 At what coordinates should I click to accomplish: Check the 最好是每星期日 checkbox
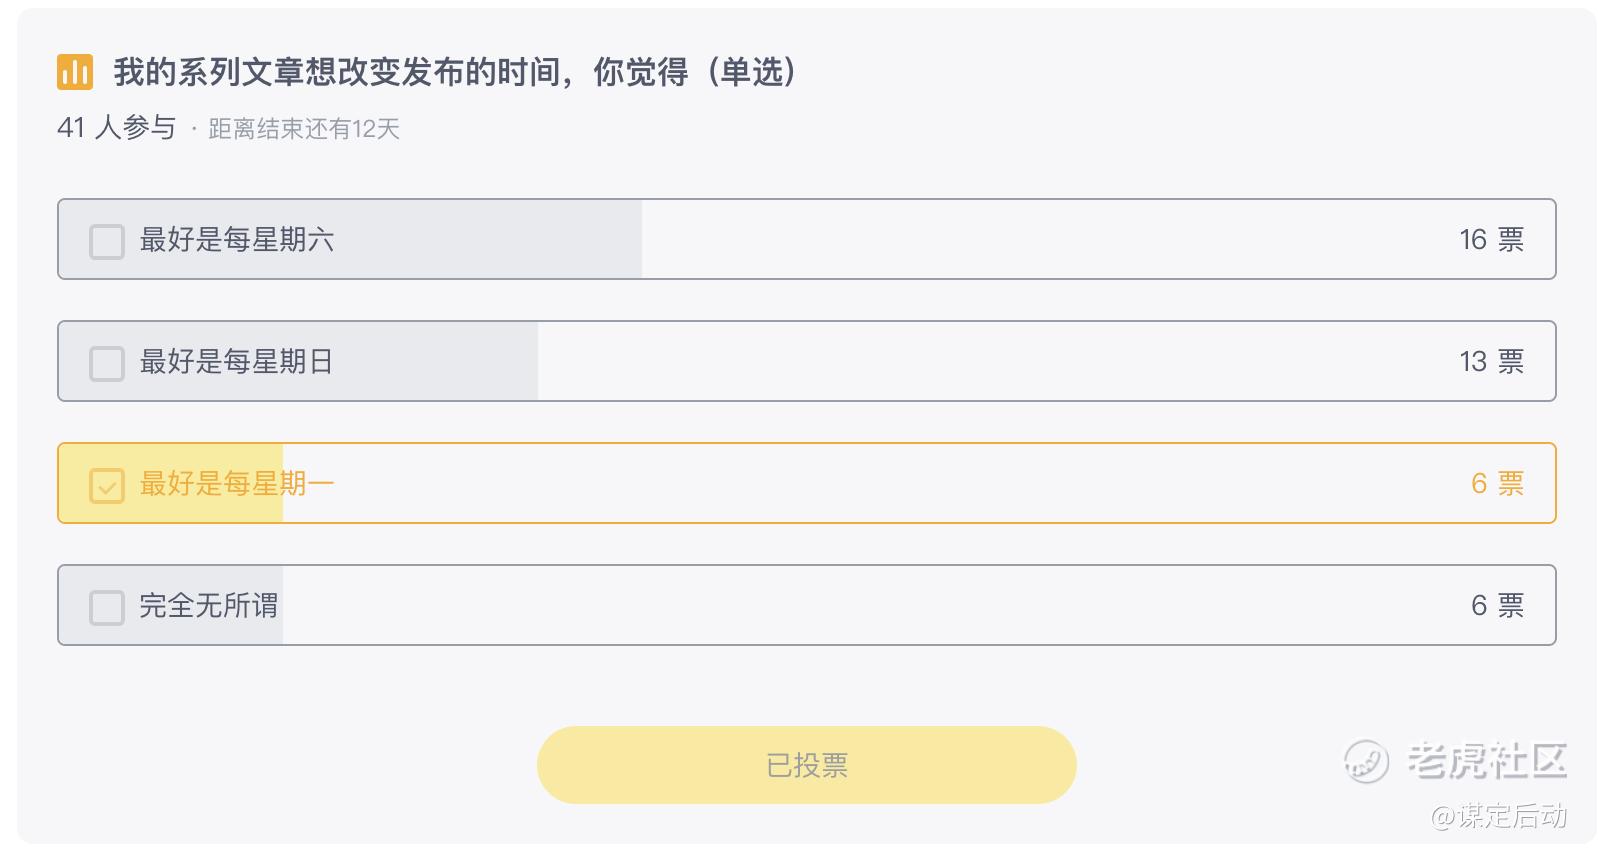(107, 363)
